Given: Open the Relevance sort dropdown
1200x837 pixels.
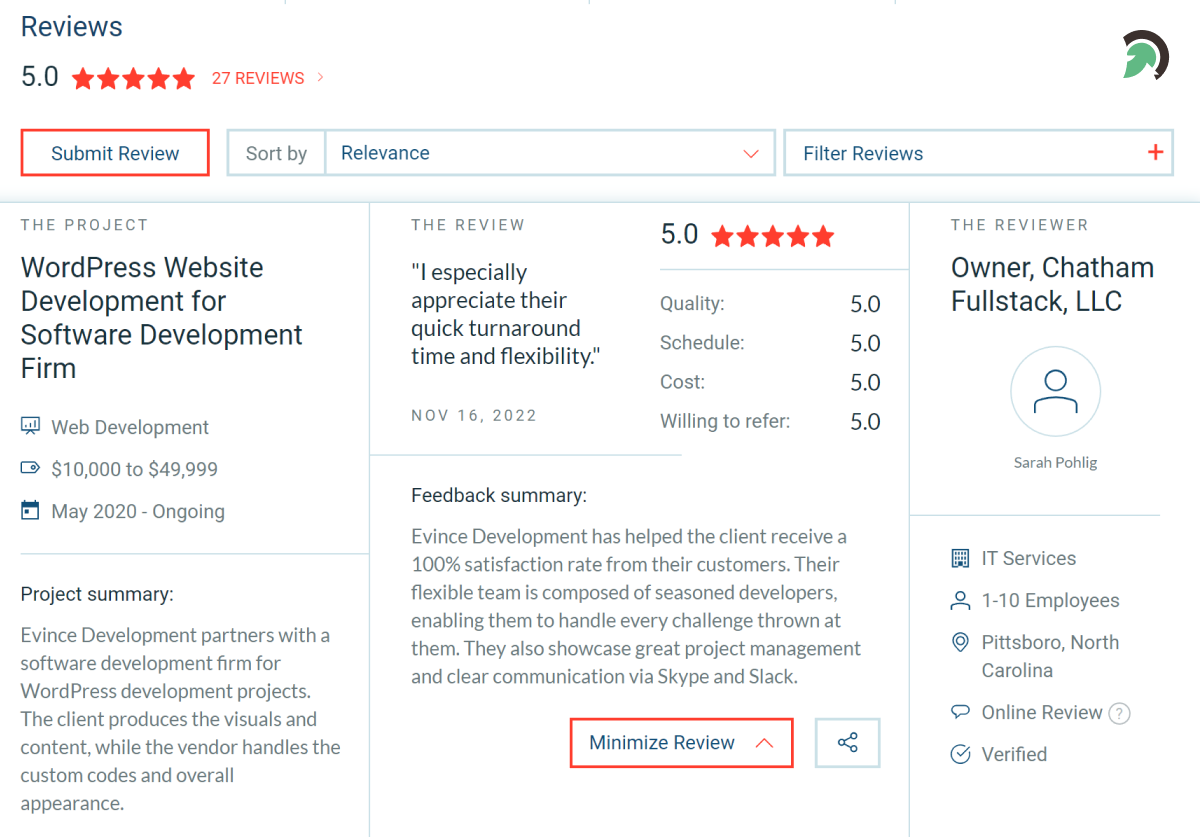Looking at the screenshot, I should point(550,153).
